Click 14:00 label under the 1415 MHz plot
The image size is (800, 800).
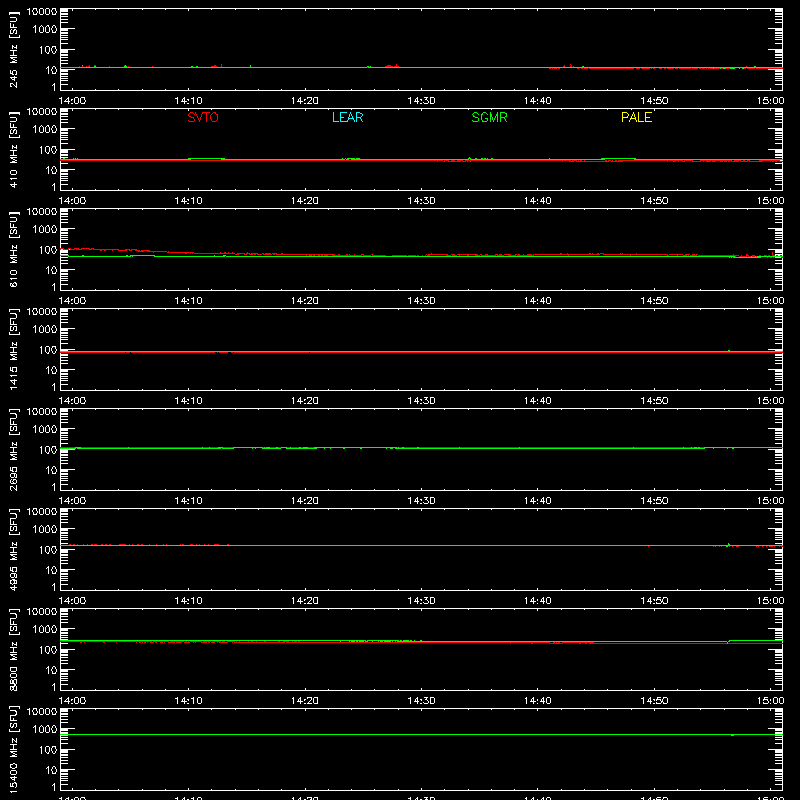click(x=72, y=401)
